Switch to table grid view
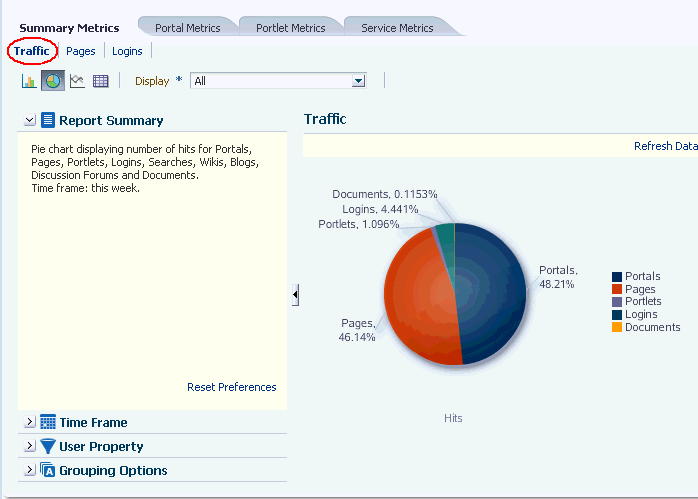 [x=101, y=81]
